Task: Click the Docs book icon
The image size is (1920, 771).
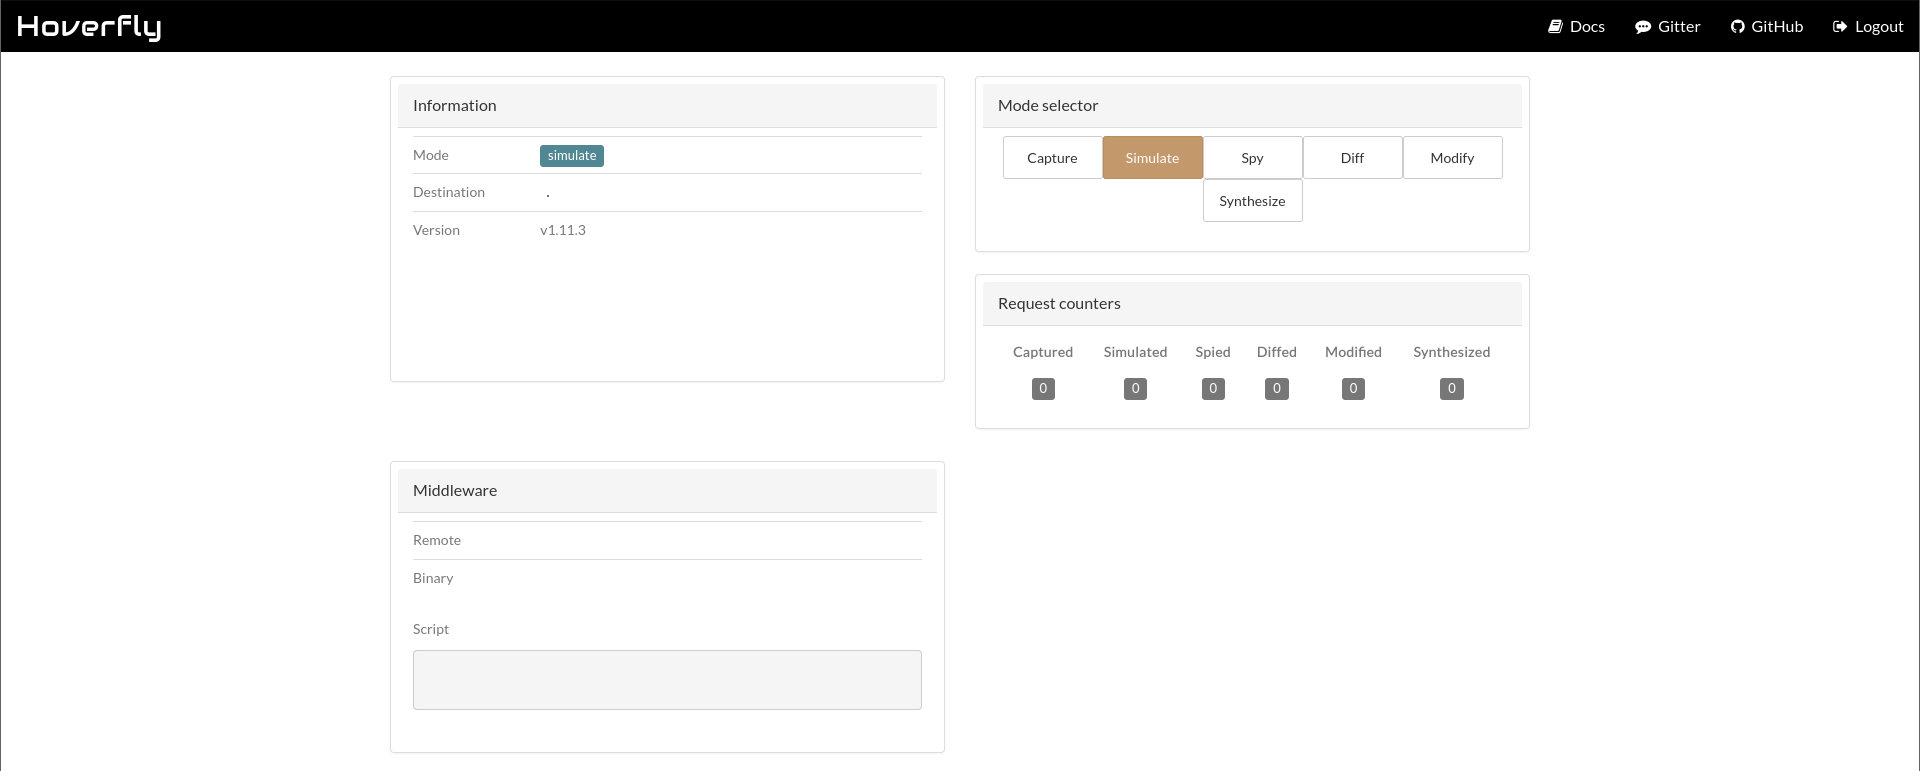Action: tap(1555, 27)
